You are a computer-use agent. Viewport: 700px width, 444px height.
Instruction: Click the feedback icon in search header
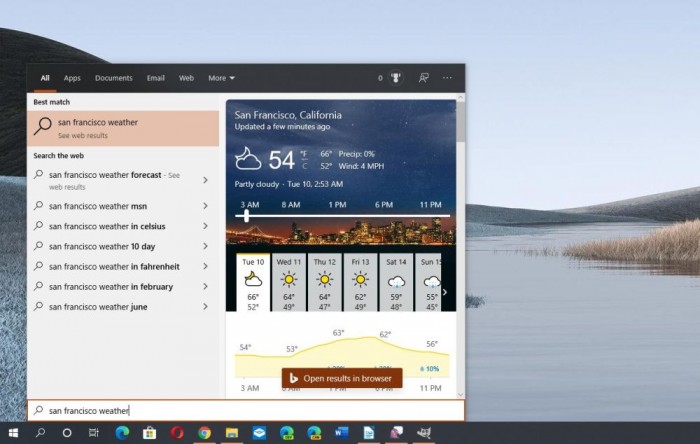(x=423, y=78)
